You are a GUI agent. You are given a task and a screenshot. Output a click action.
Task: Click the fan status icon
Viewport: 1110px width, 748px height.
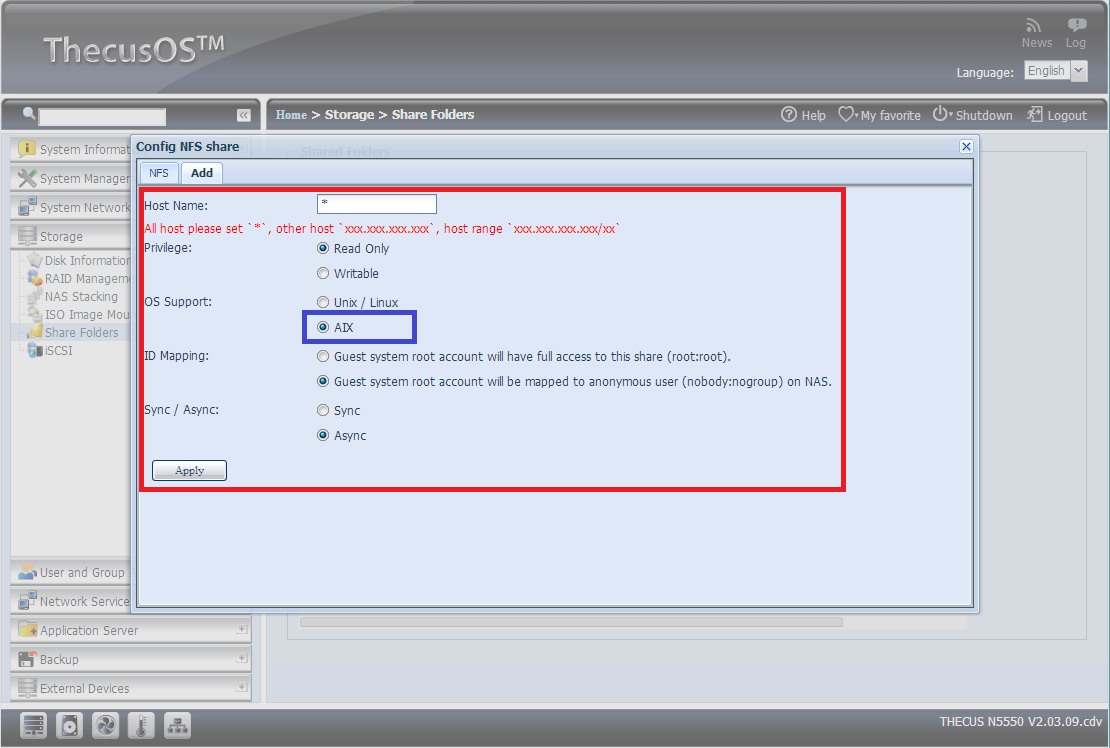106,725
